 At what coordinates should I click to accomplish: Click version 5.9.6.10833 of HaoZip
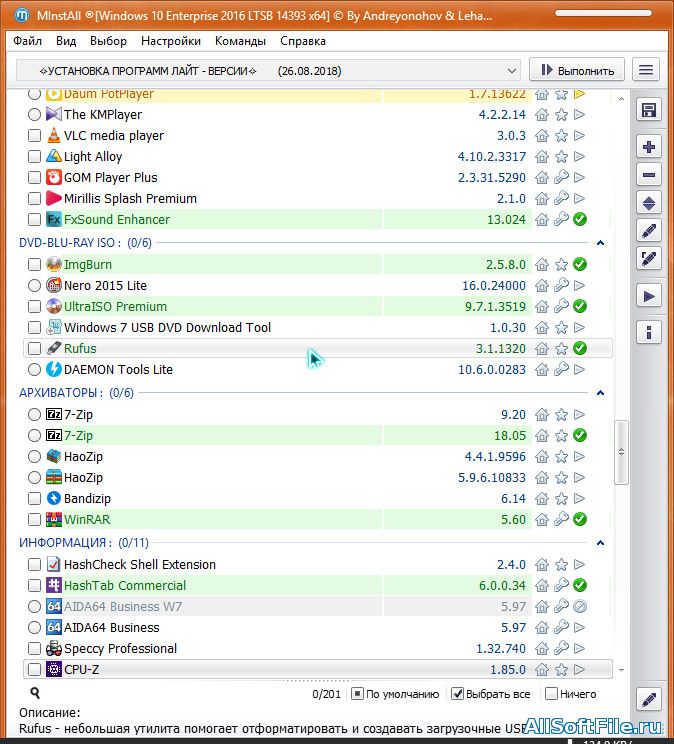click(492, 478)
